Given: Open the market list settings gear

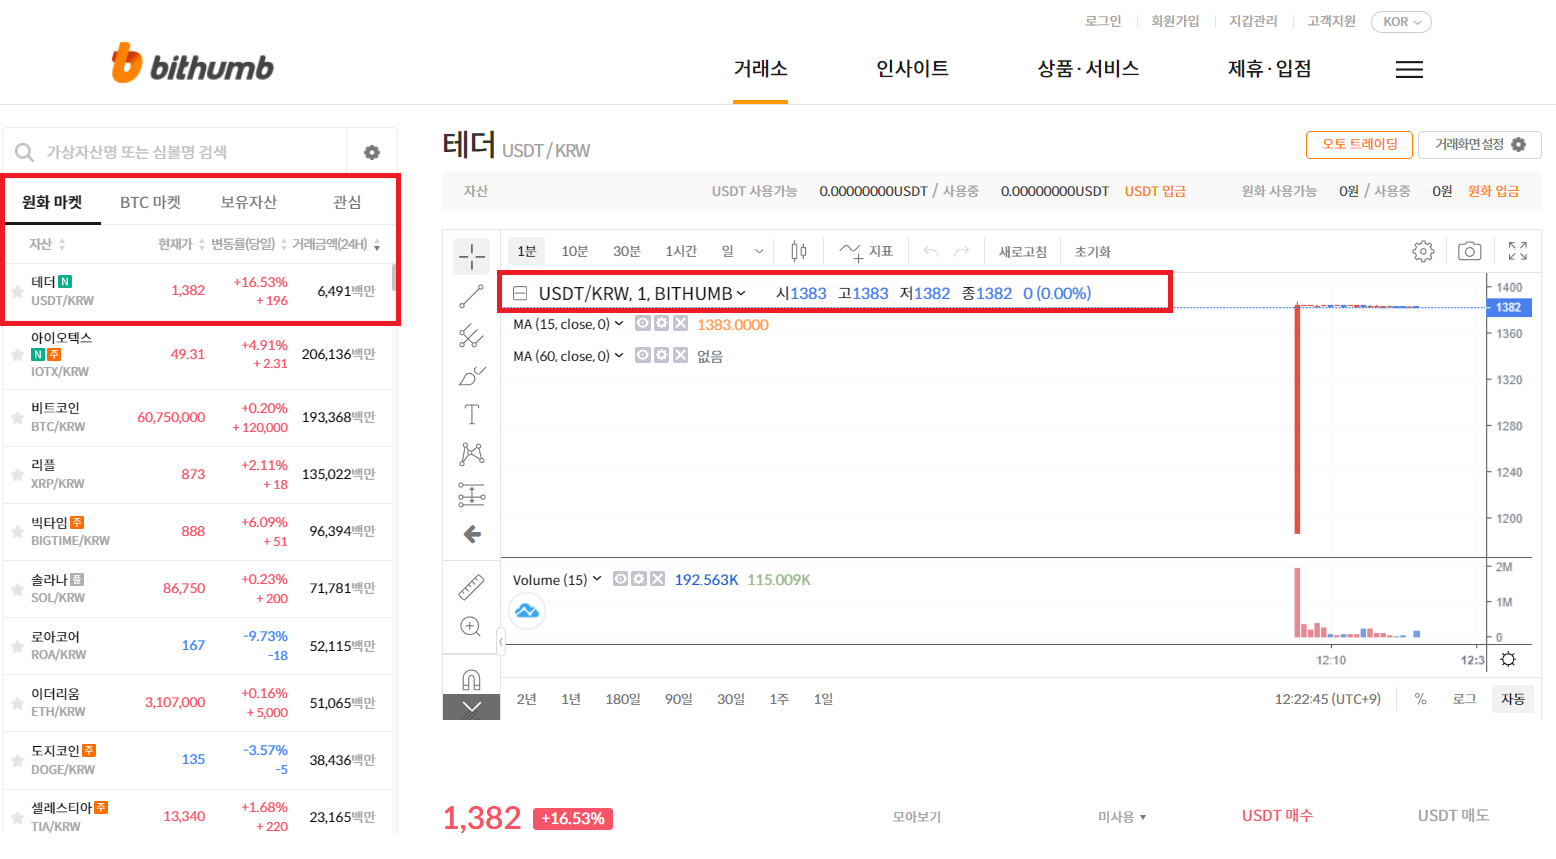Looking at the screenshot, I should (372, 152).
